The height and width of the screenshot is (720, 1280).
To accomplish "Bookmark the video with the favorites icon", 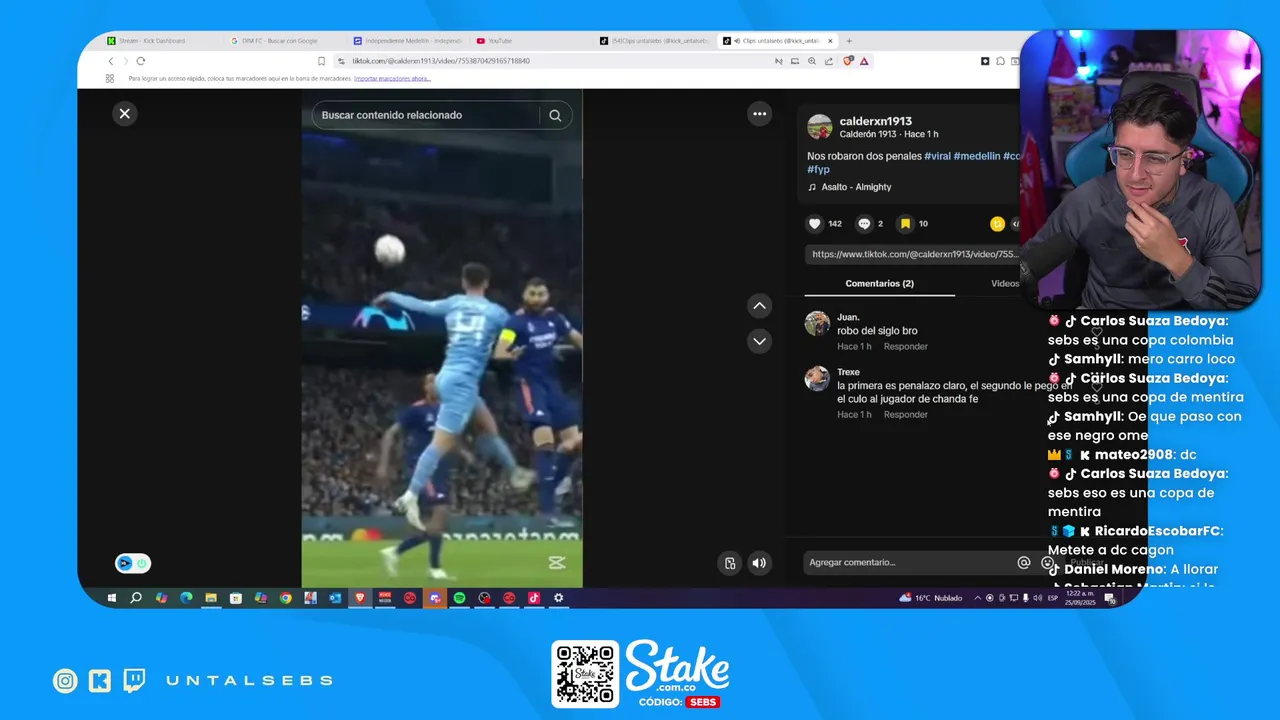I will [x=905, y=224].
